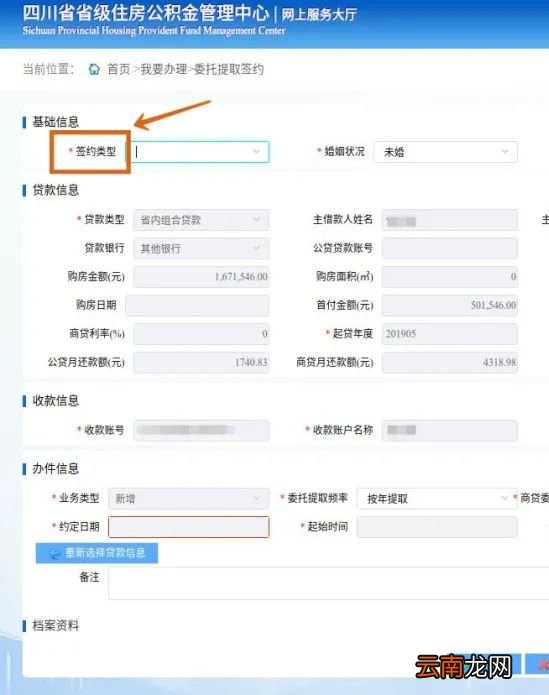Image resolution: width=549 pixels, height=695 pixels.
Task: Open the 签约类型 dropdown
Action: (198, 152)
